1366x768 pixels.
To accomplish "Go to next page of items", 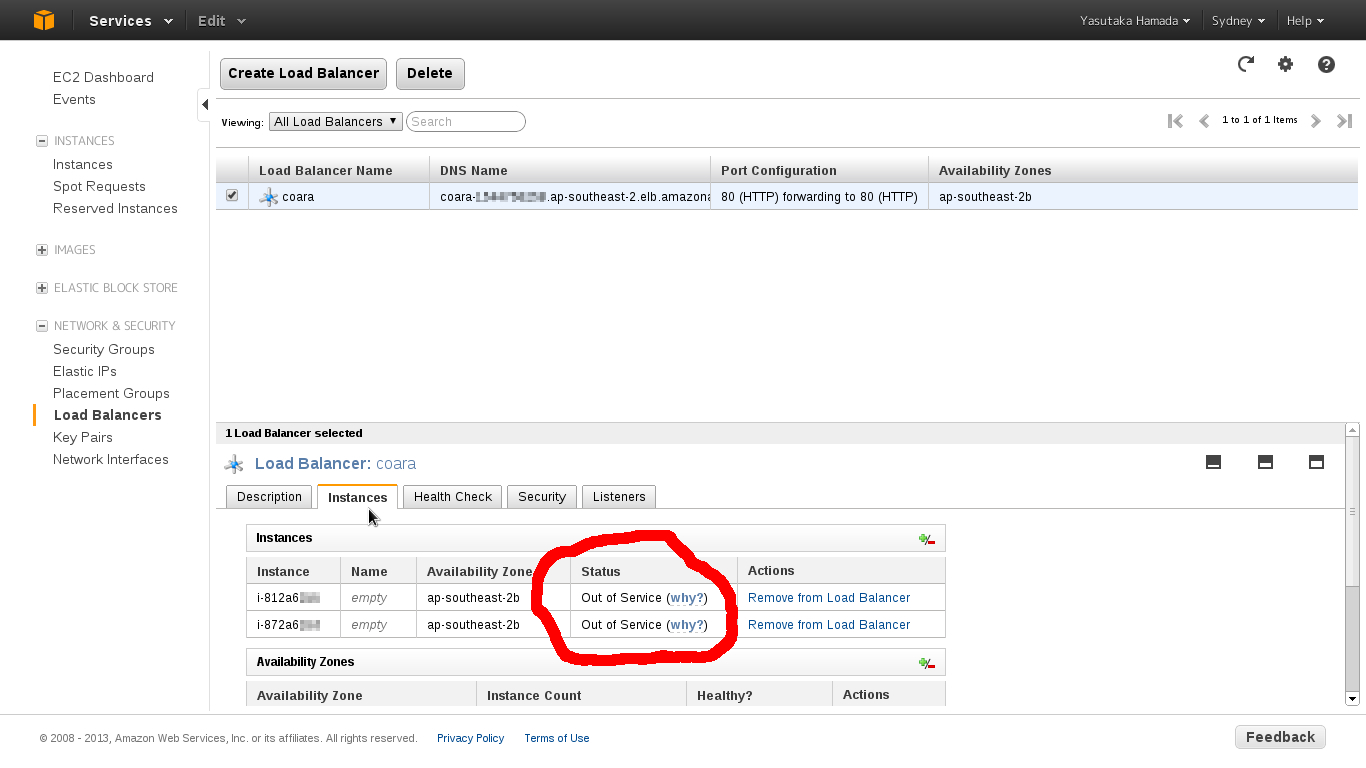I will (1316, 121).
